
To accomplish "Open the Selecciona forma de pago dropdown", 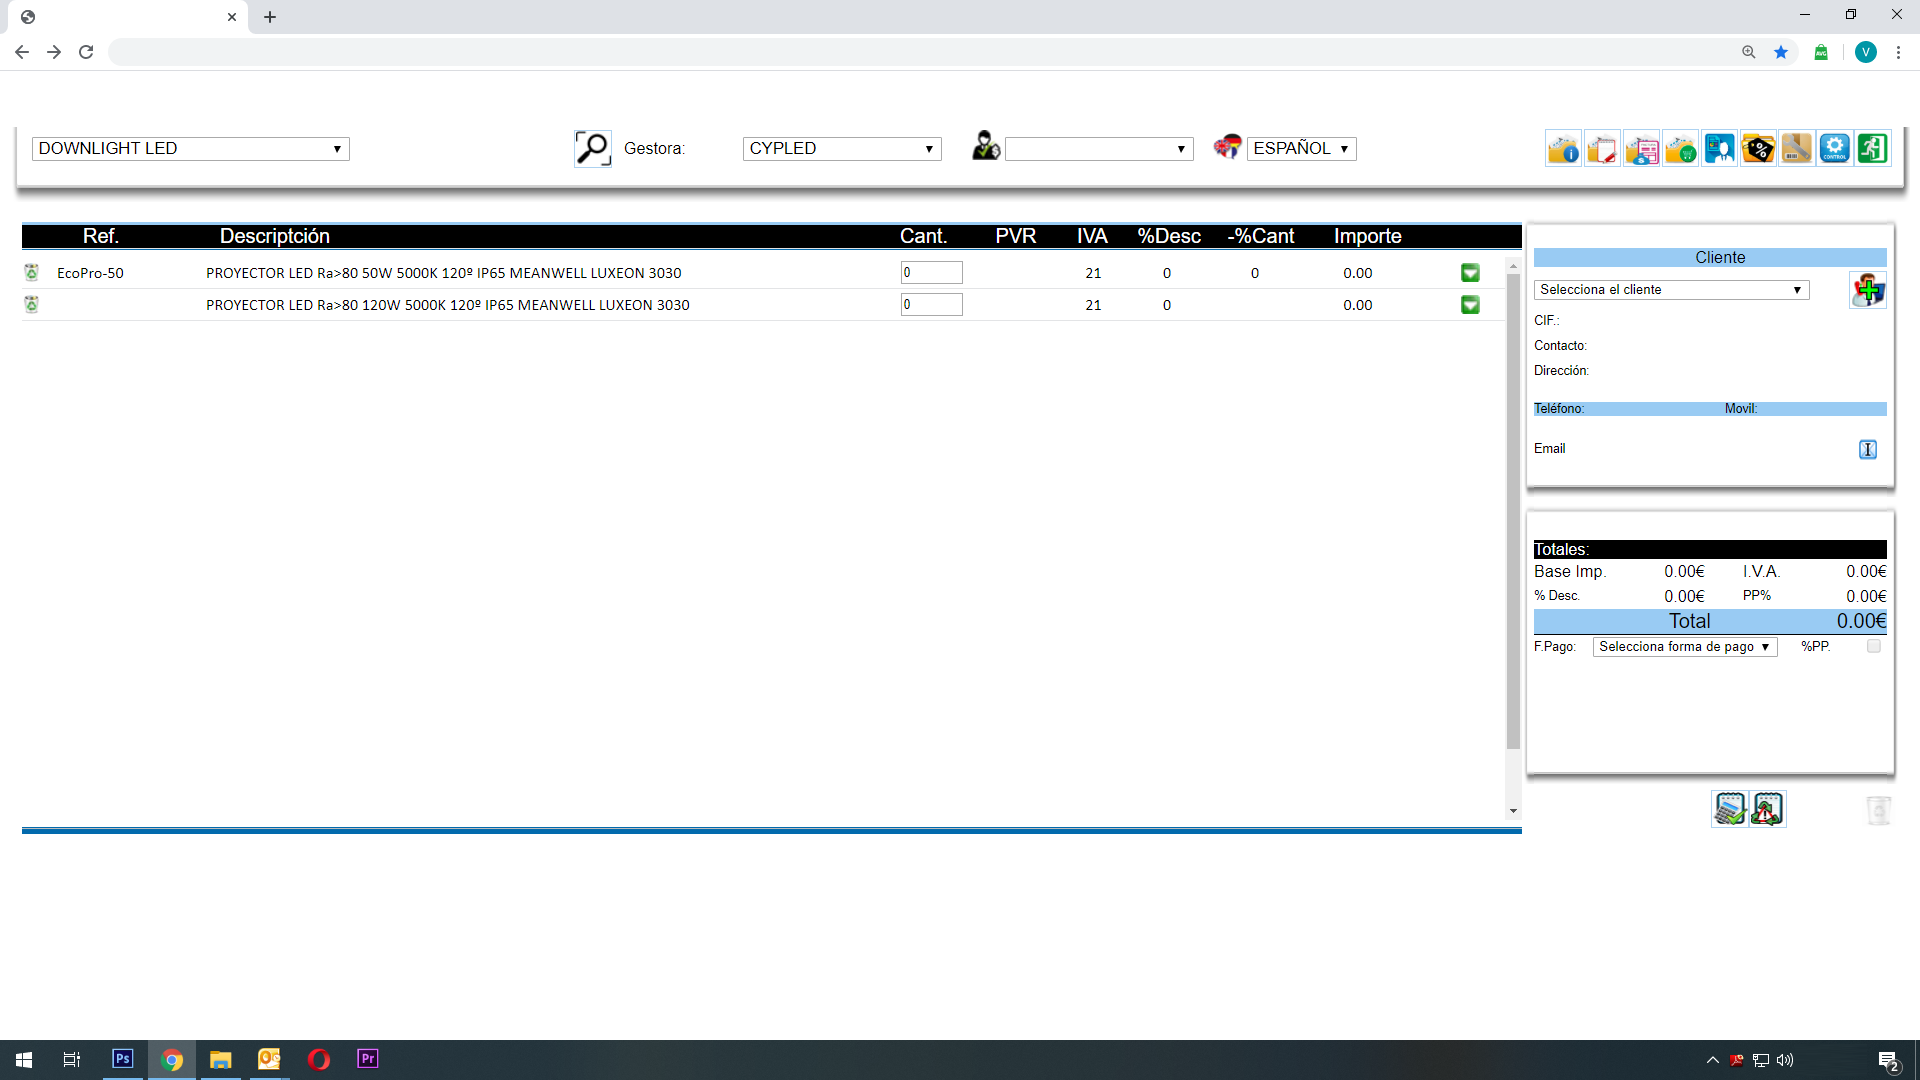I will [x=1684, y=647].
